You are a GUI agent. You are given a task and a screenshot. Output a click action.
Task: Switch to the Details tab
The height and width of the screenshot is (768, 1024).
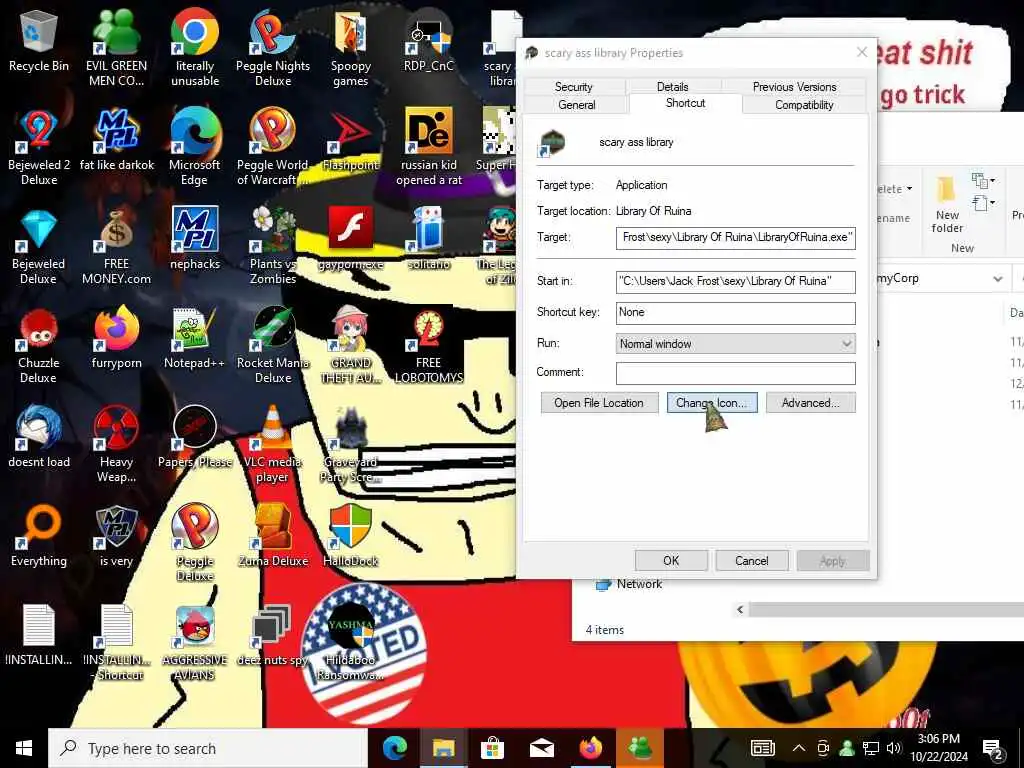pos(673,87)
